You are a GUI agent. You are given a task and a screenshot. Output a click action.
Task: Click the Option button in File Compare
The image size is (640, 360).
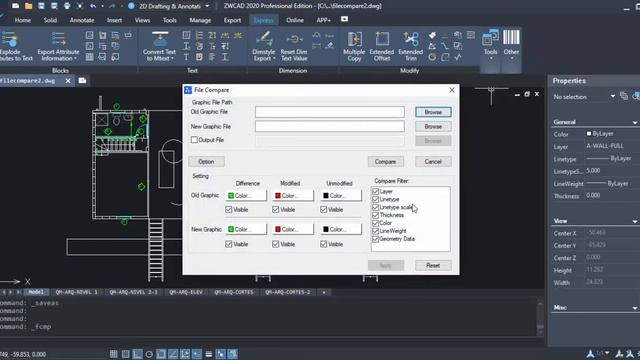point(206,162)
